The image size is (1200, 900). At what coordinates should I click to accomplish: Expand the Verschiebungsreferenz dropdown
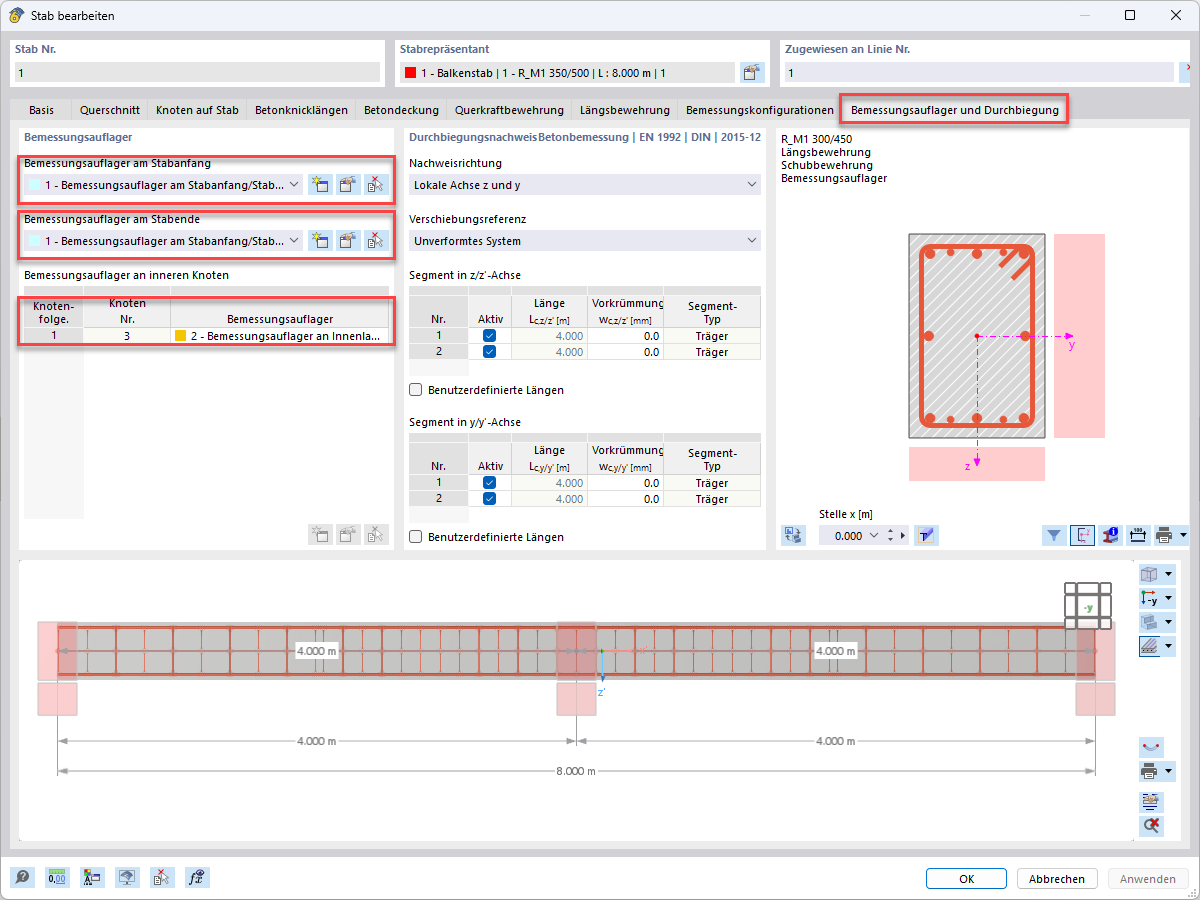585,241
